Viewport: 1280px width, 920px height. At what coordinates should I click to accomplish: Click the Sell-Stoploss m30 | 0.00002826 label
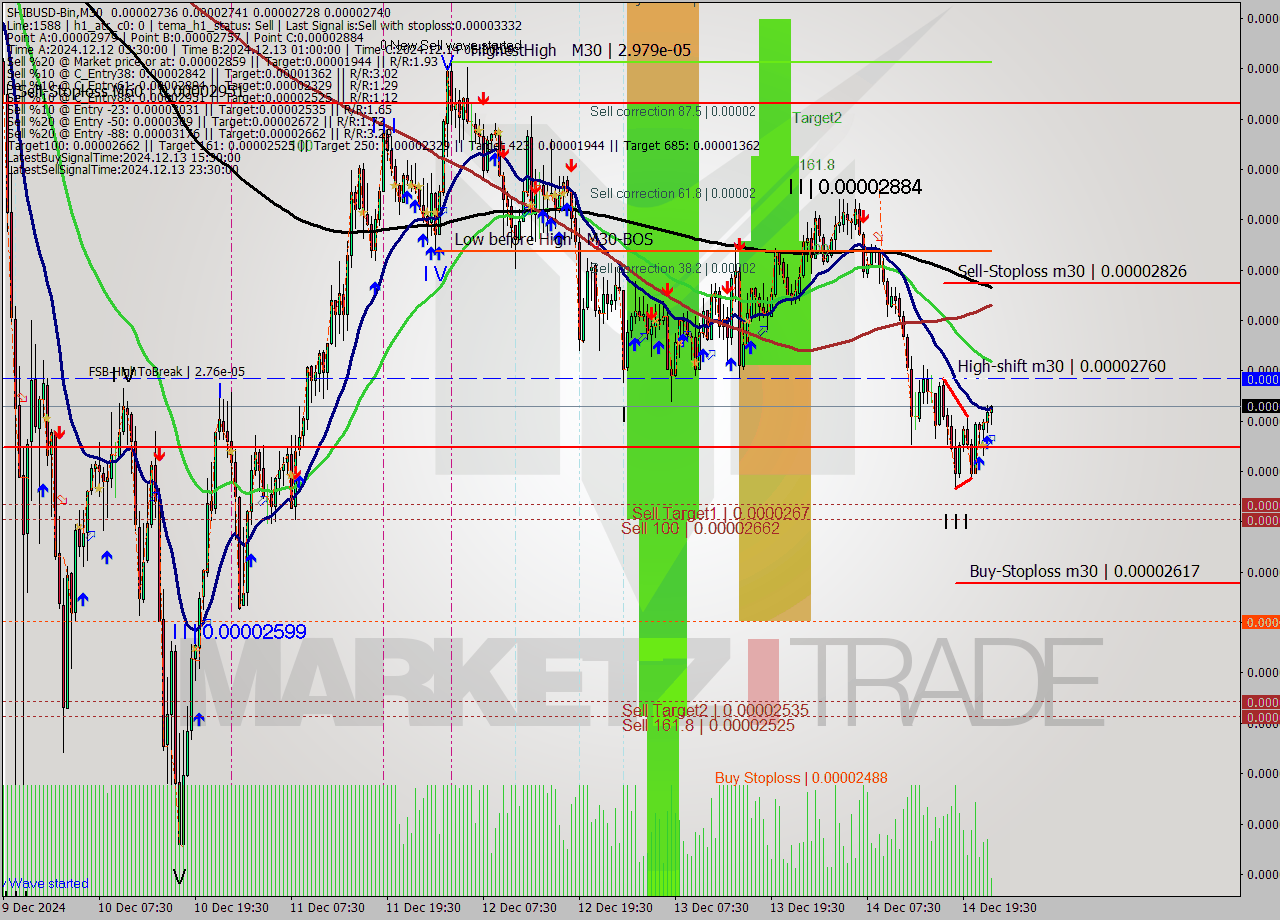coord(1072,271)
